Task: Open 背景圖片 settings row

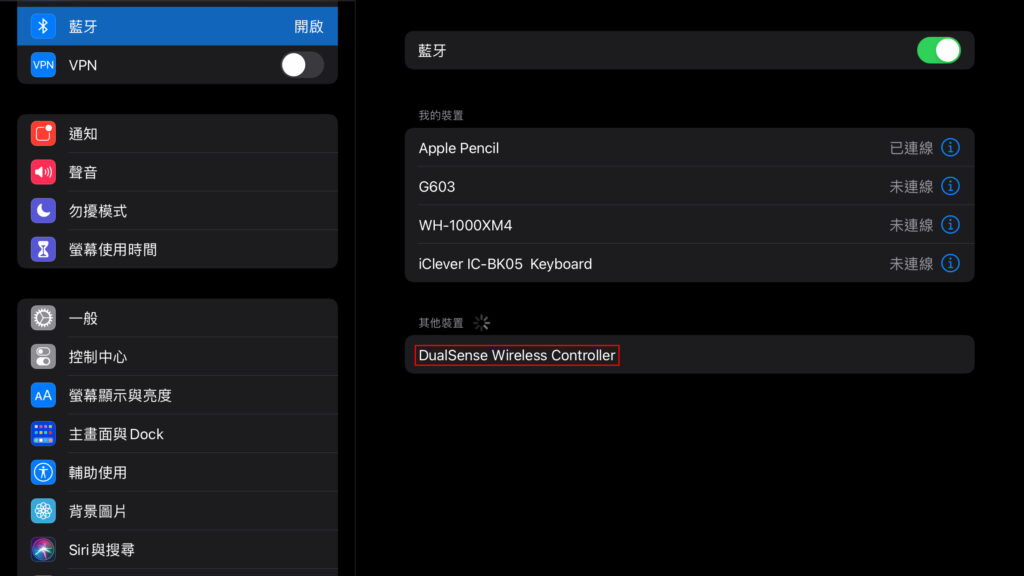Action: tap(178, 511)
